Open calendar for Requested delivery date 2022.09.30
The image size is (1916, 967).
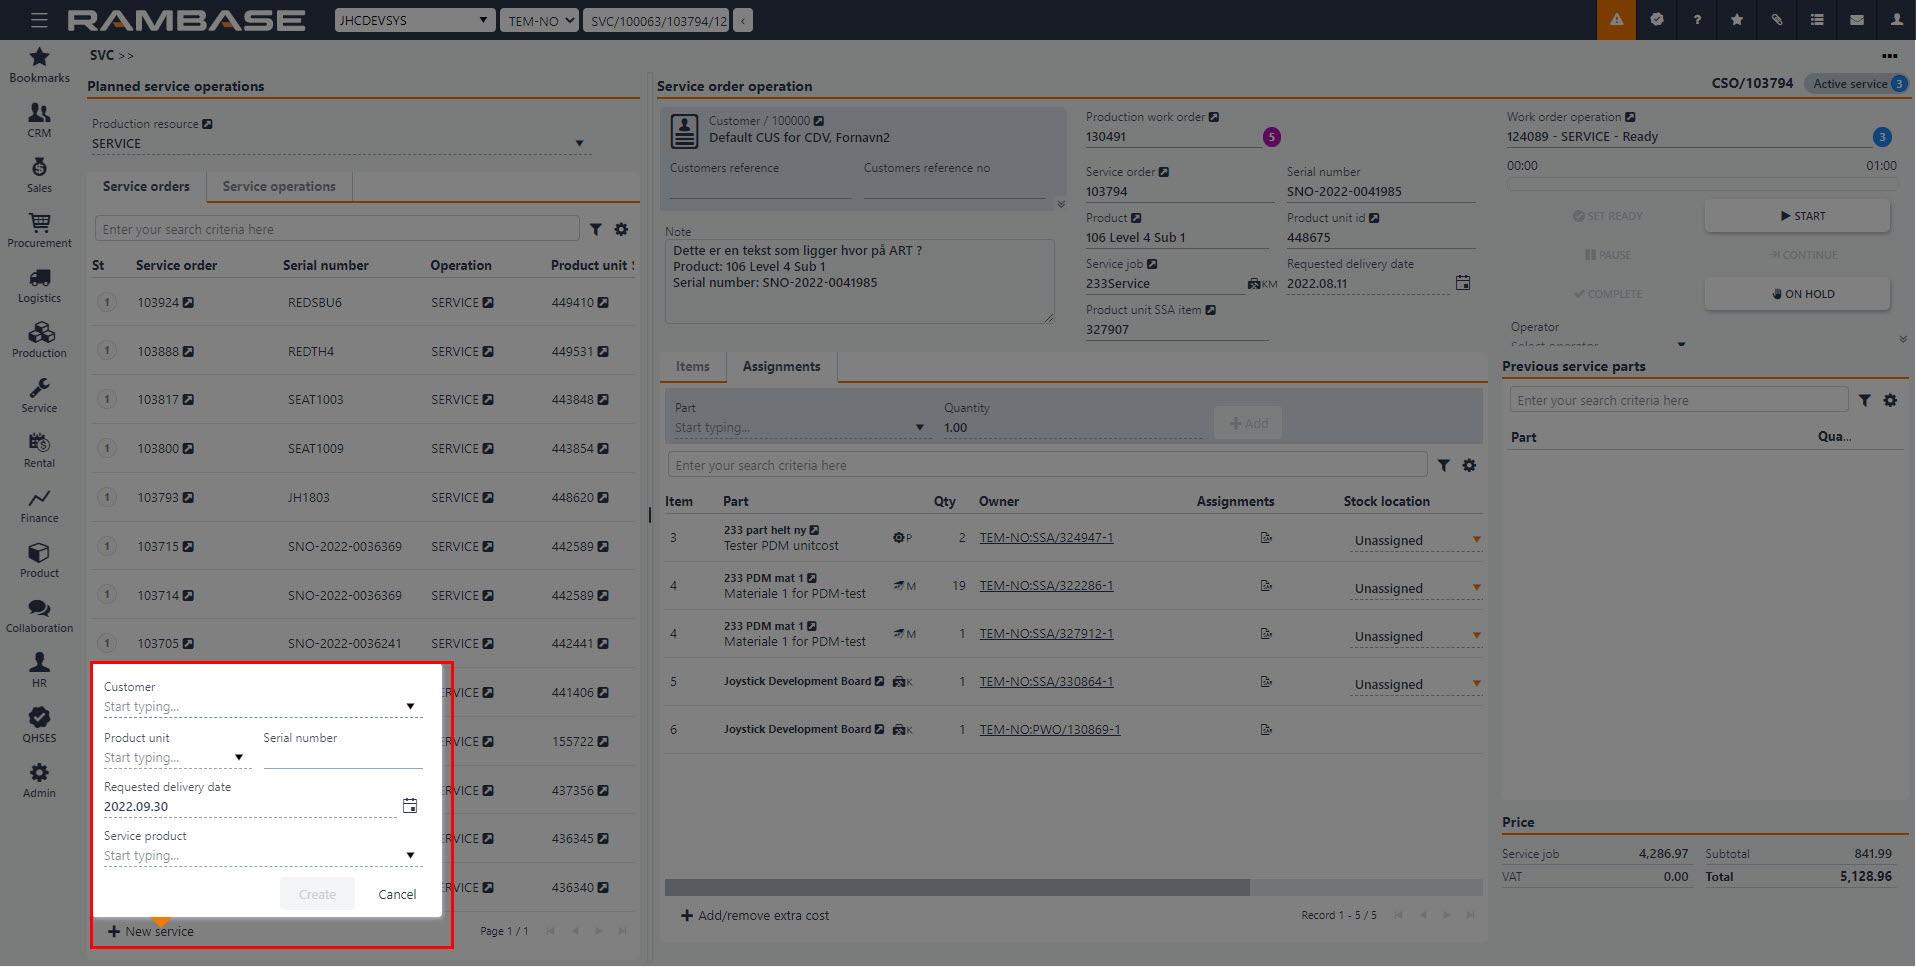click(x=410, y=806)
